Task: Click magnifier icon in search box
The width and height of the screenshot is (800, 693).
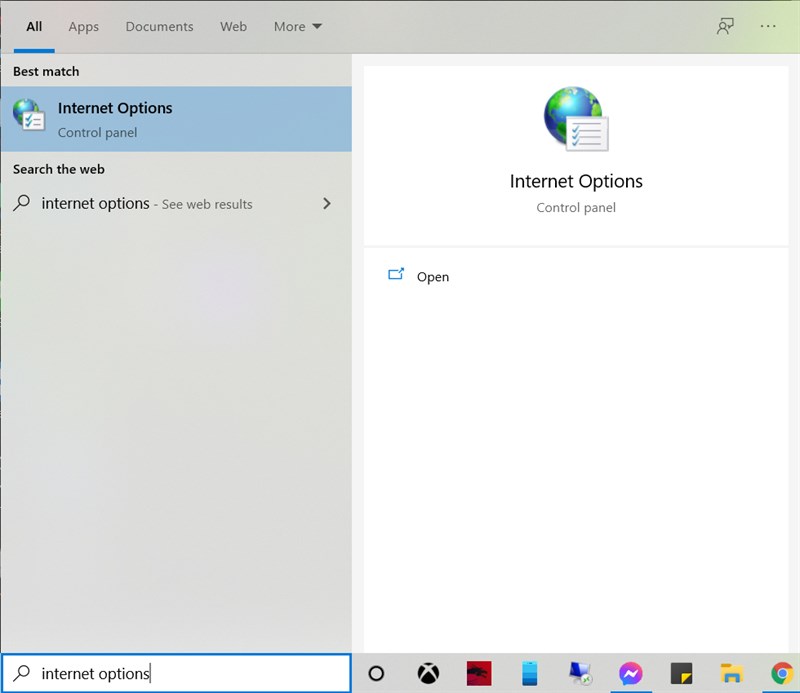Action: [x=22, y=674]
